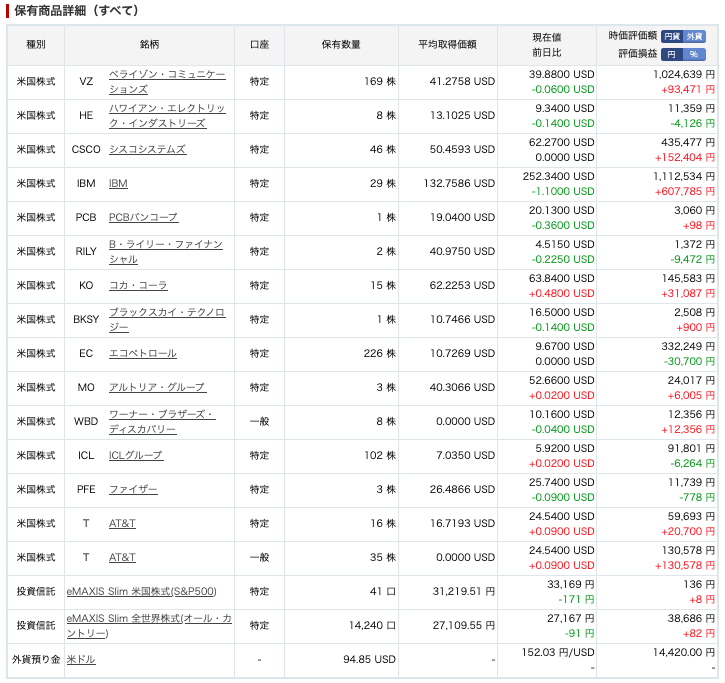Open the IBM stock detail link

(x=118, y=184)
